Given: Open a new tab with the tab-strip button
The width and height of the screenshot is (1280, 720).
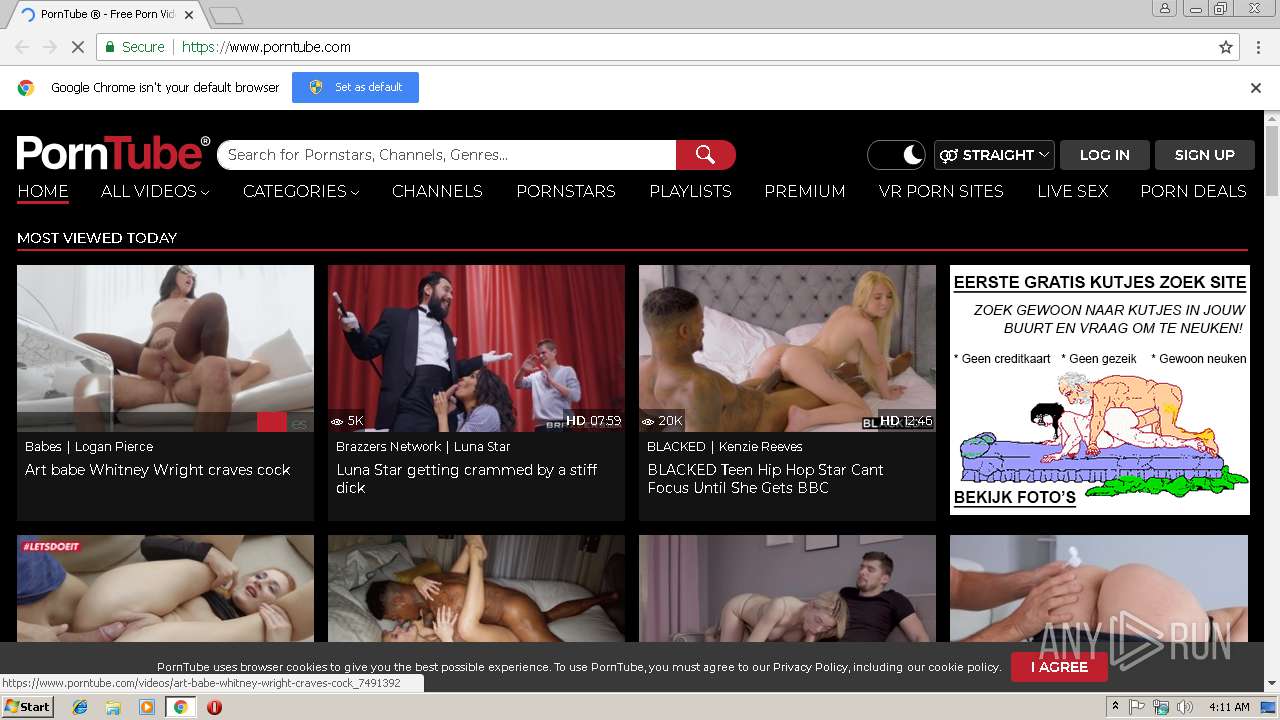Looking at the screenshot, I should pos(226,15).
